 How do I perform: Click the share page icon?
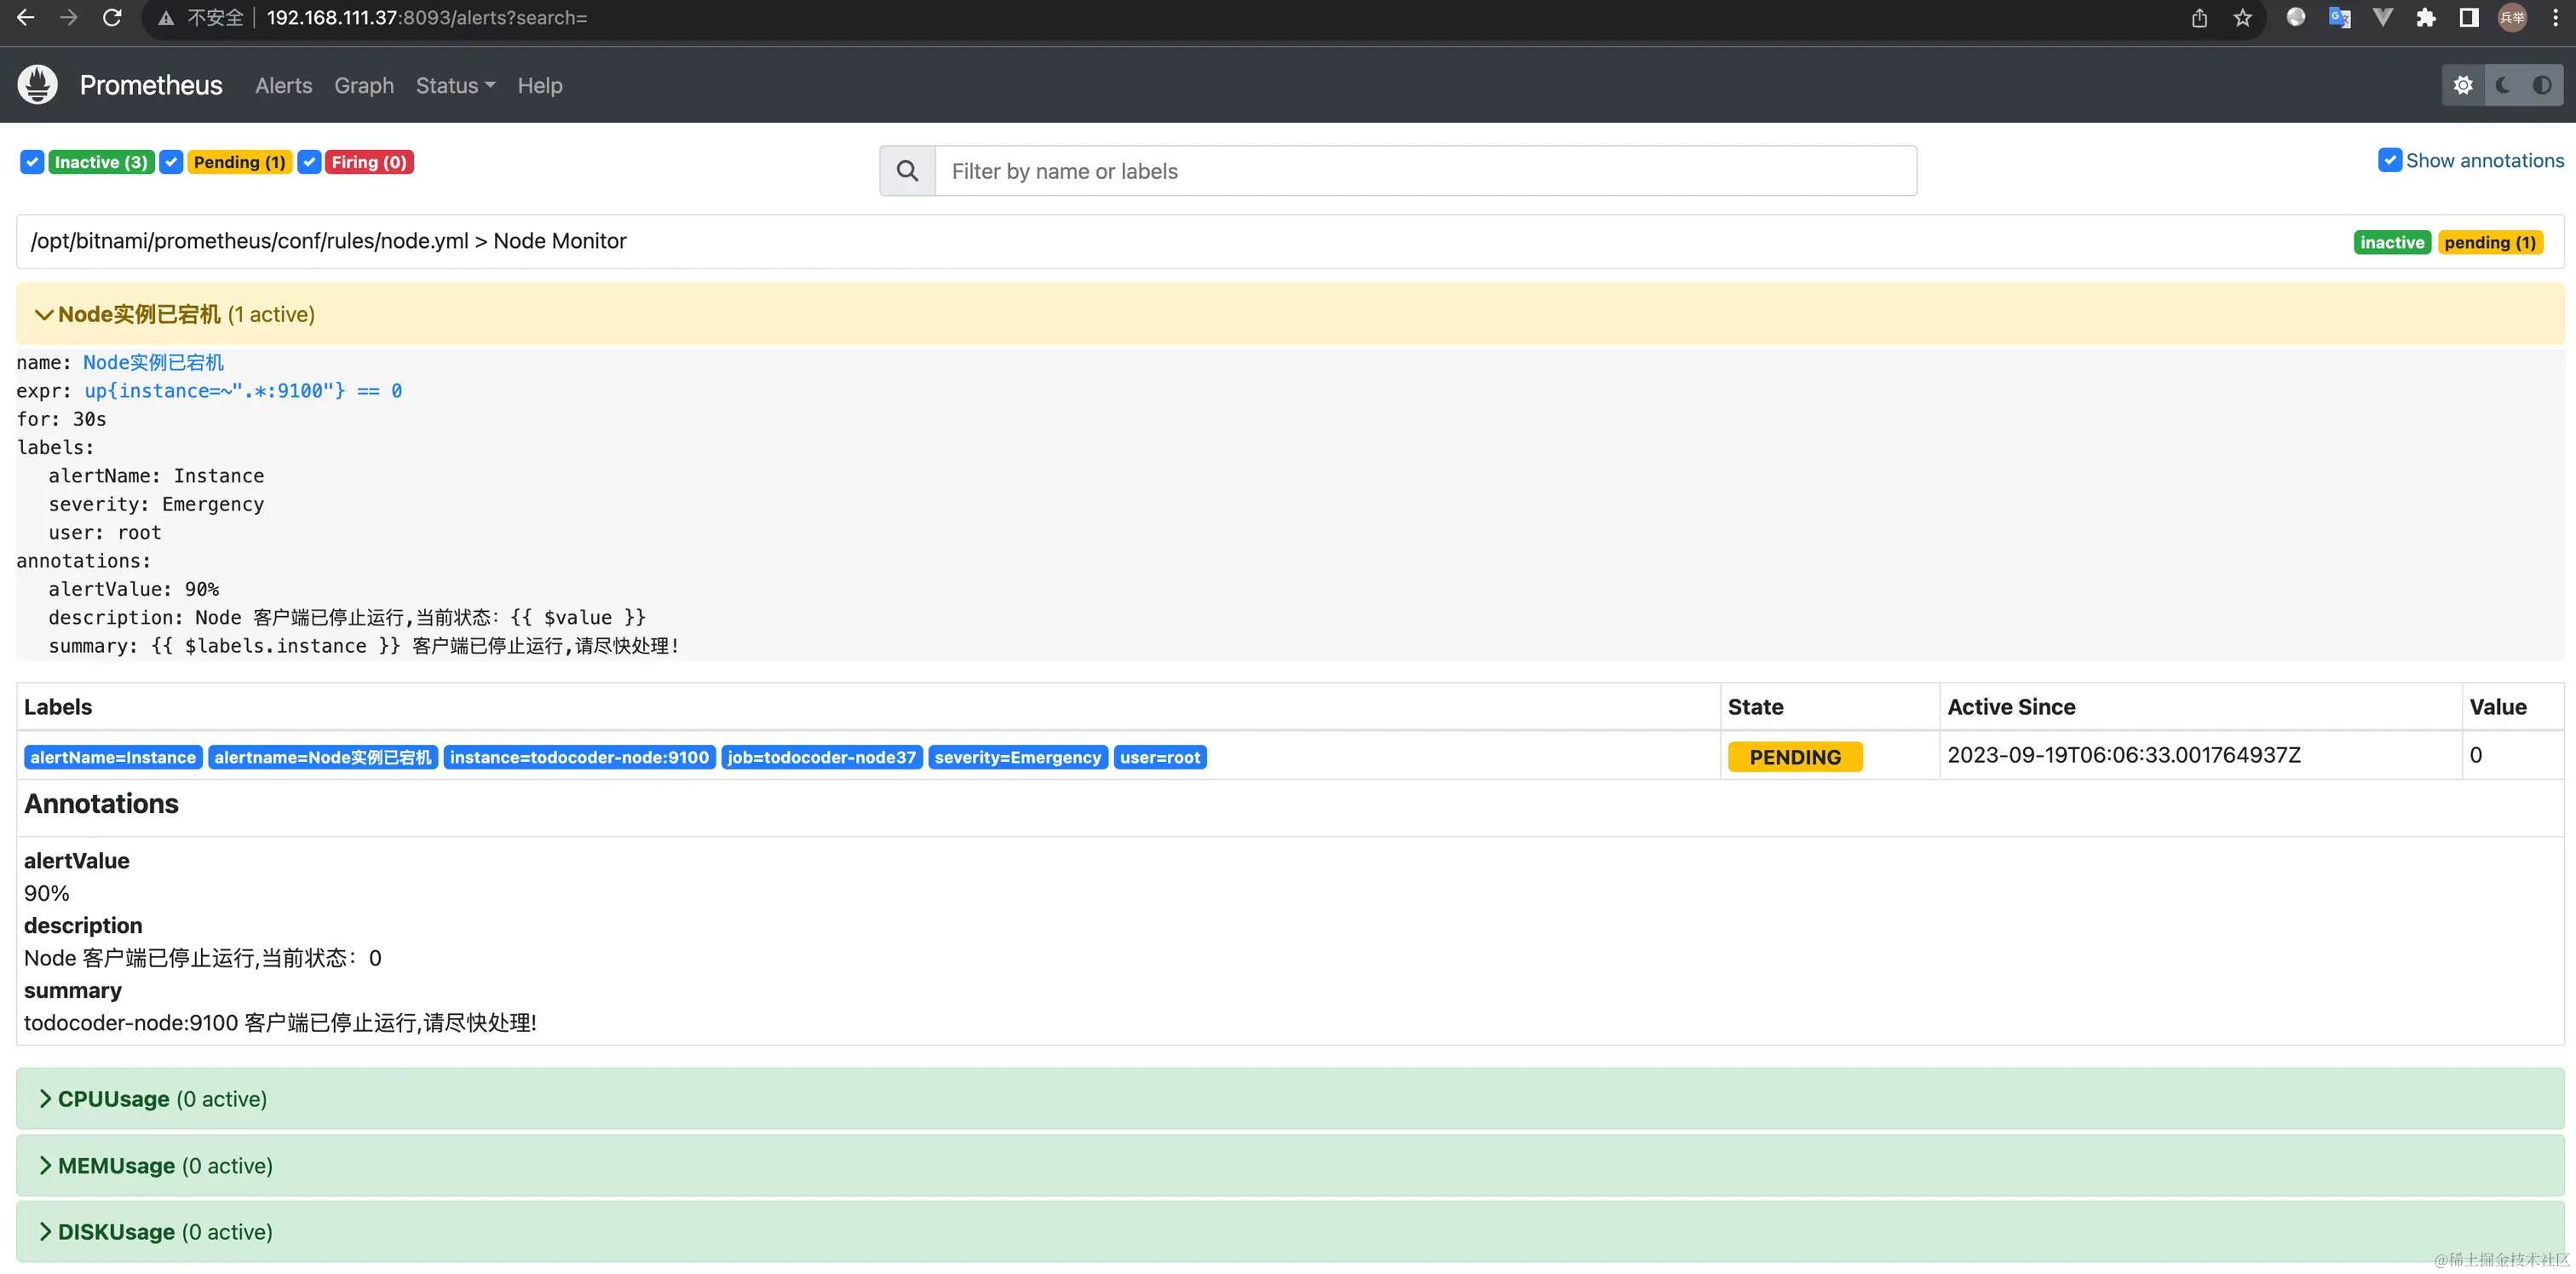2199,18
